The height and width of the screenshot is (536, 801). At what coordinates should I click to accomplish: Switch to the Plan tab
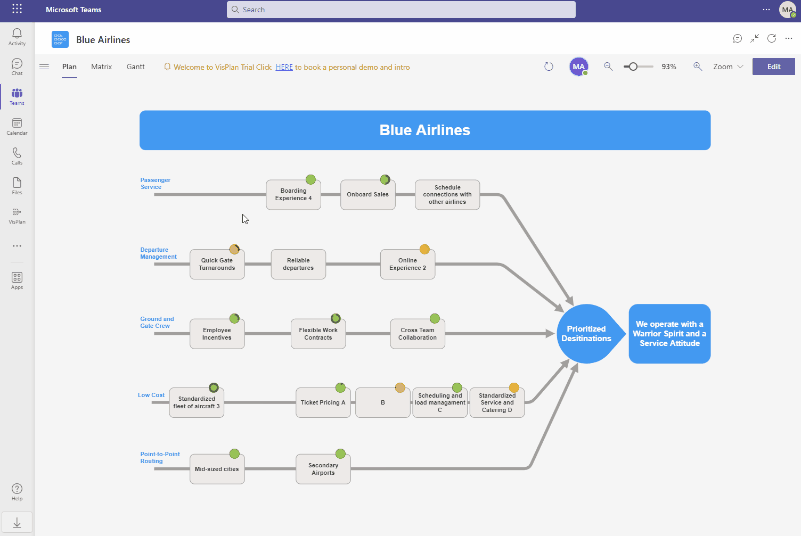tap(69, 66)
